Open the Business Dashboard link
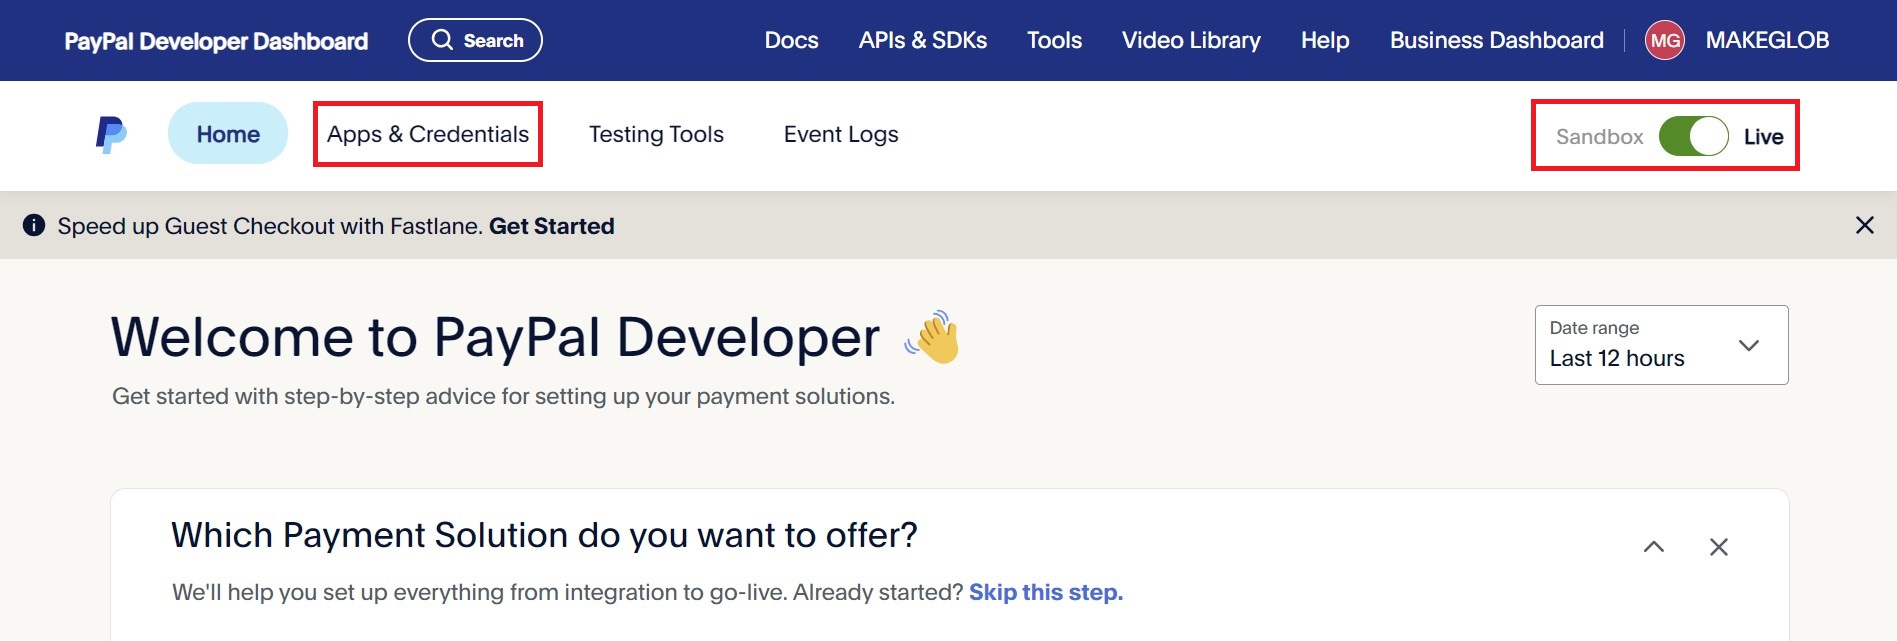 point(1496,41)
